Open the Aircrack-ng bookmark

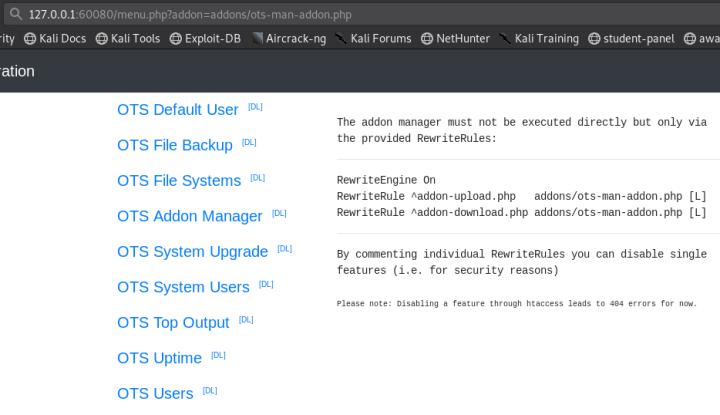289,39
